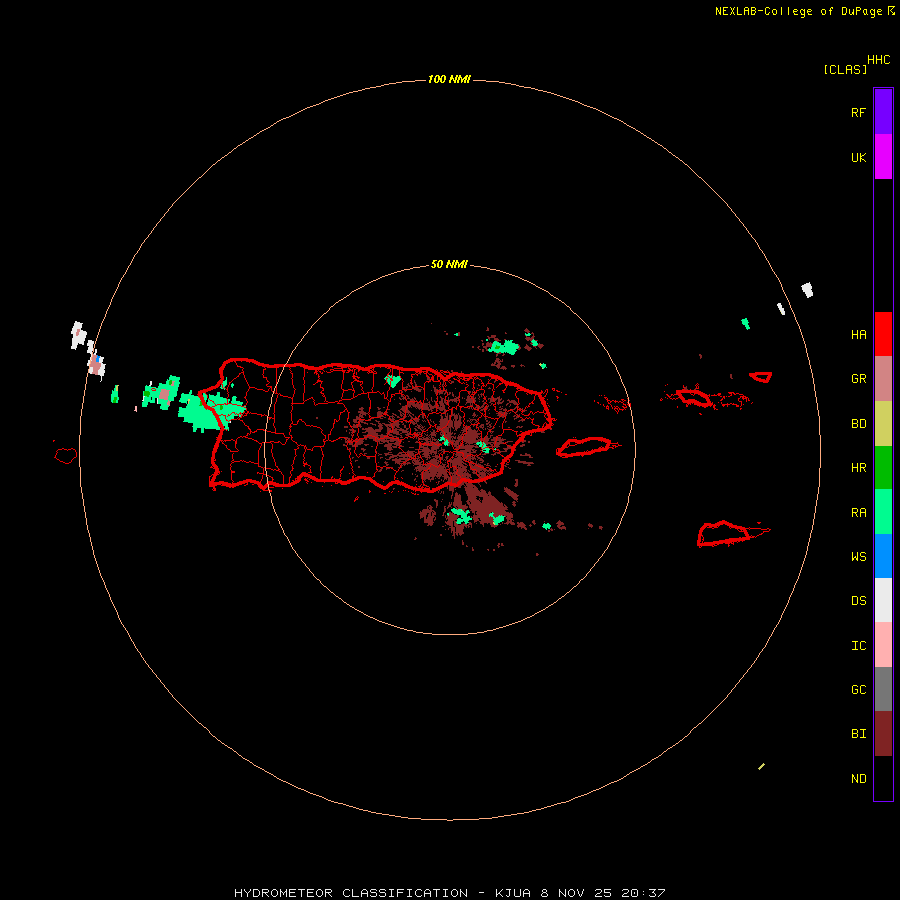Click the 'HR' legend label
The image size is (900, 900).
tap(858, 468)
